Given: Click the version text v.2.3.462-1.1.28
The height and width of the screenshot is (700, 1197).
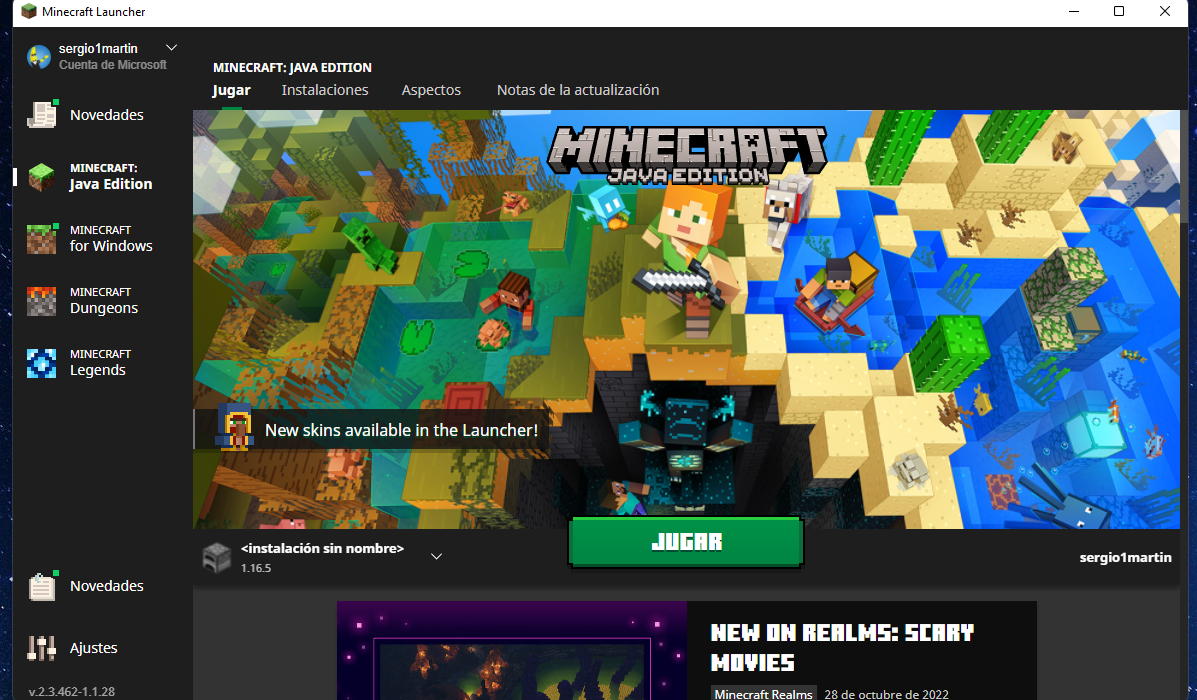Looking at the screenshot, I should [72, 692].
